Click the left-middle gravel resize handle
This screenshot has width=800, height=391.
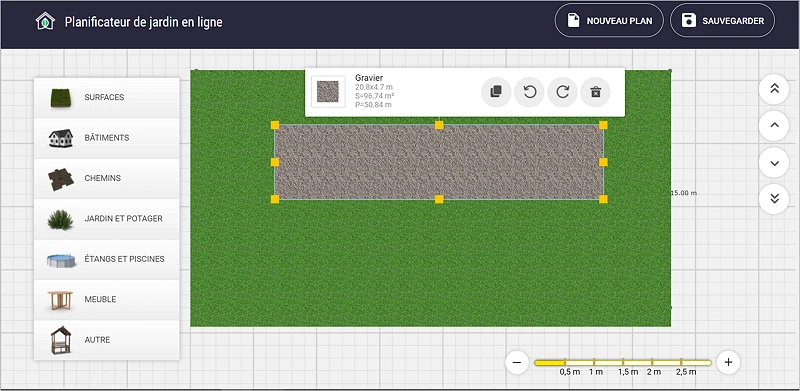click(x=275, y=162)
